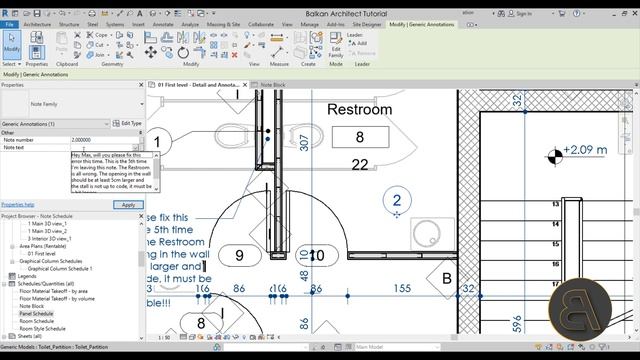This screenshot has height=360, width=640.
Task: Open the Manage ribbon tab
Action: pyautogui.click(x=309, y=24)
